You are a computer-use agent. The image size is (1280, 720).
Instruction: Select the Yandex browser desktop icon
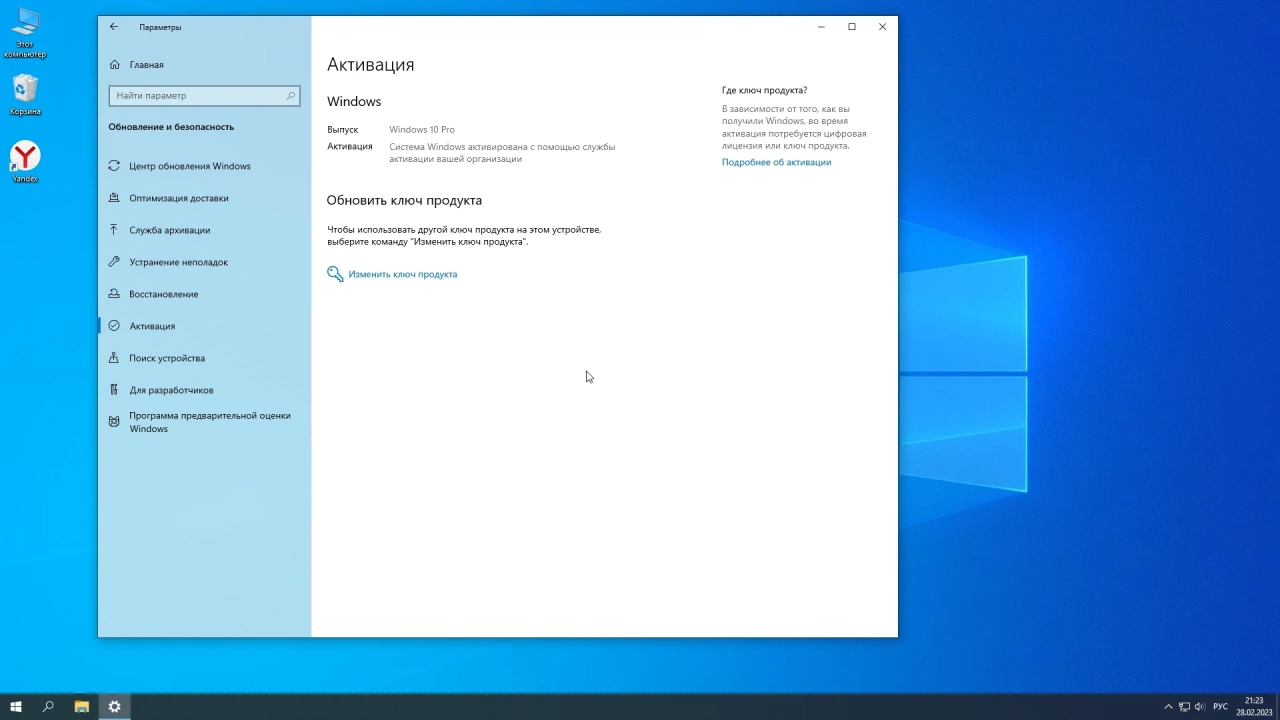(25, 162)
